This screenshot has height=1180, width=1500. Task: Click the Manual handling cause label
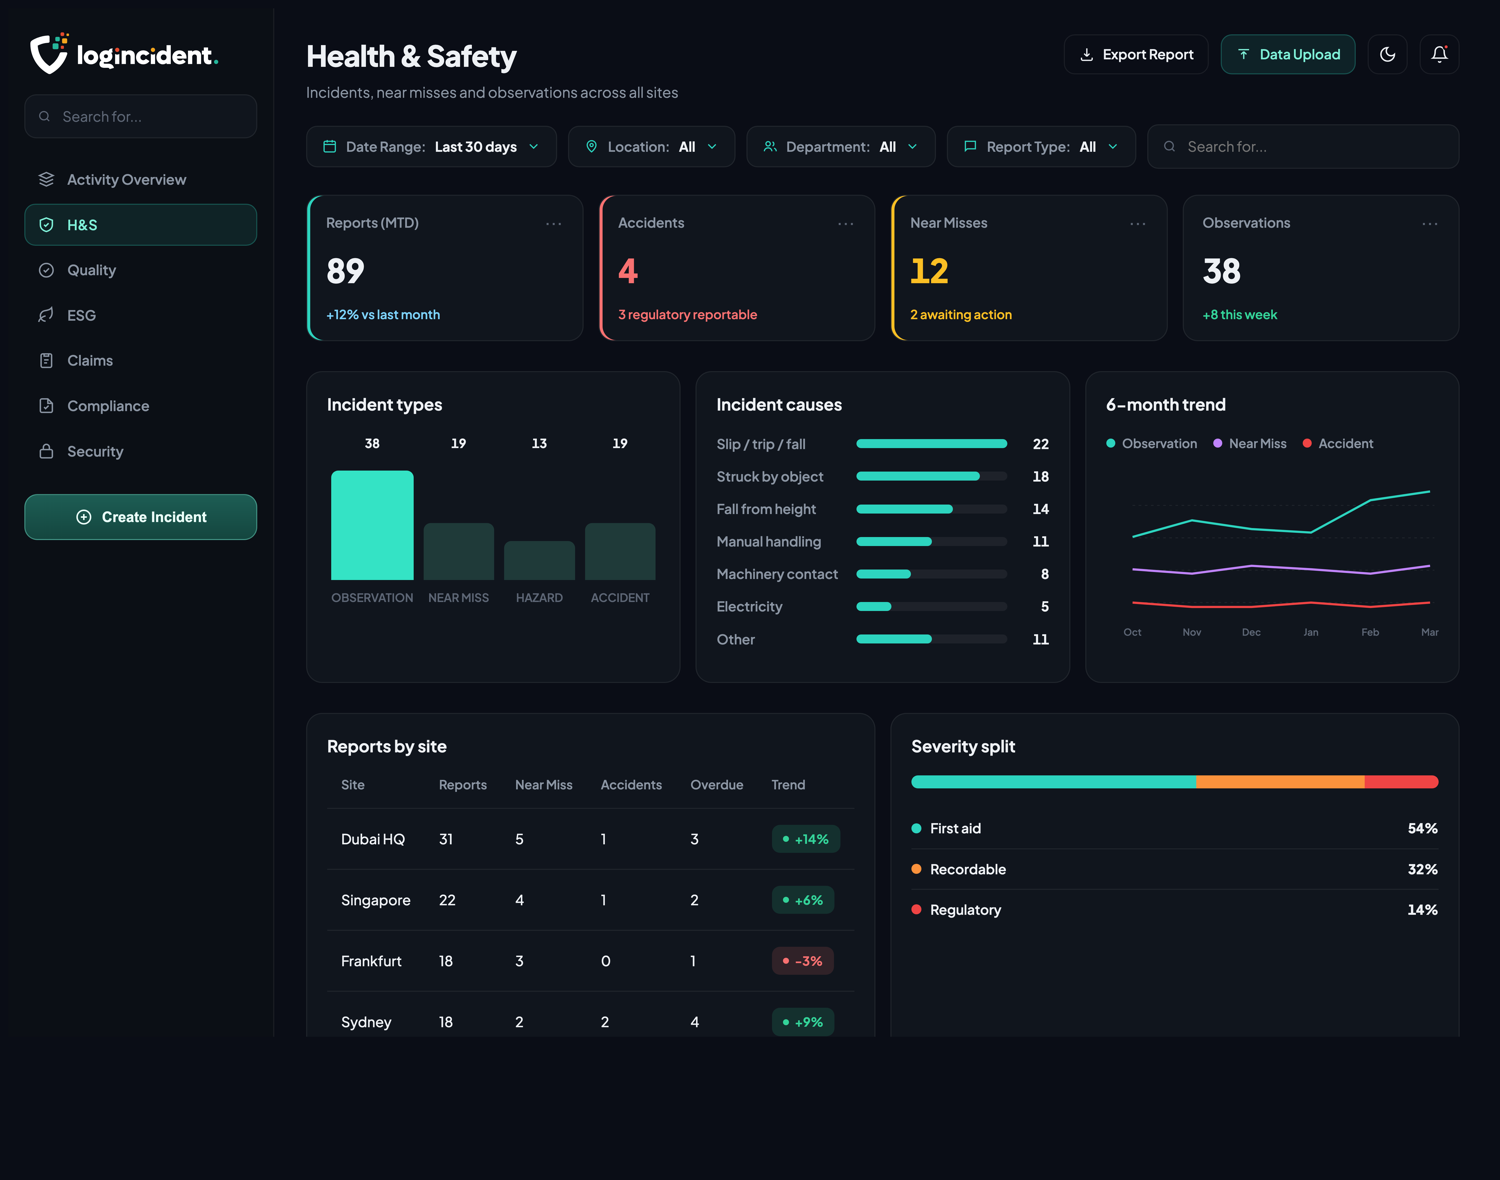[768, 541]
